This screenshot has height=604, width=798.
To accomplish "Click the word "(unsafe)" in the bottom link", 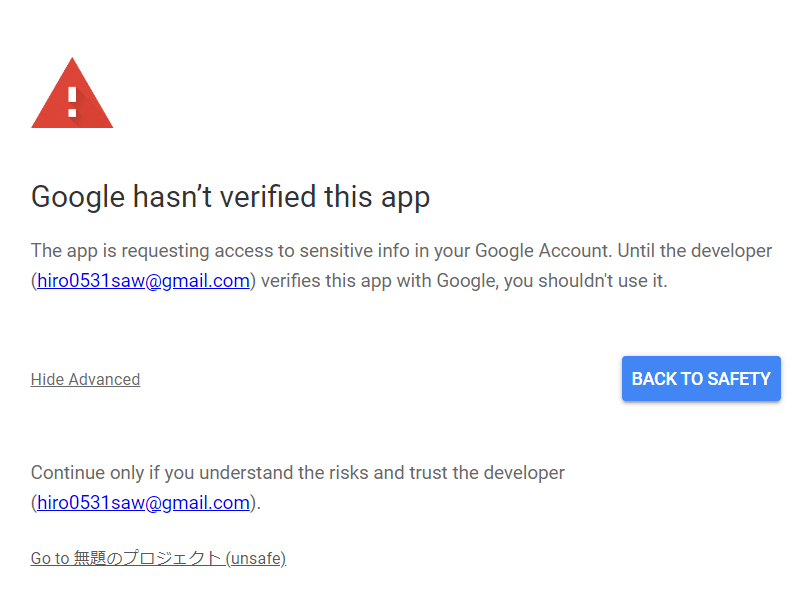I will (x=256, y=558).
